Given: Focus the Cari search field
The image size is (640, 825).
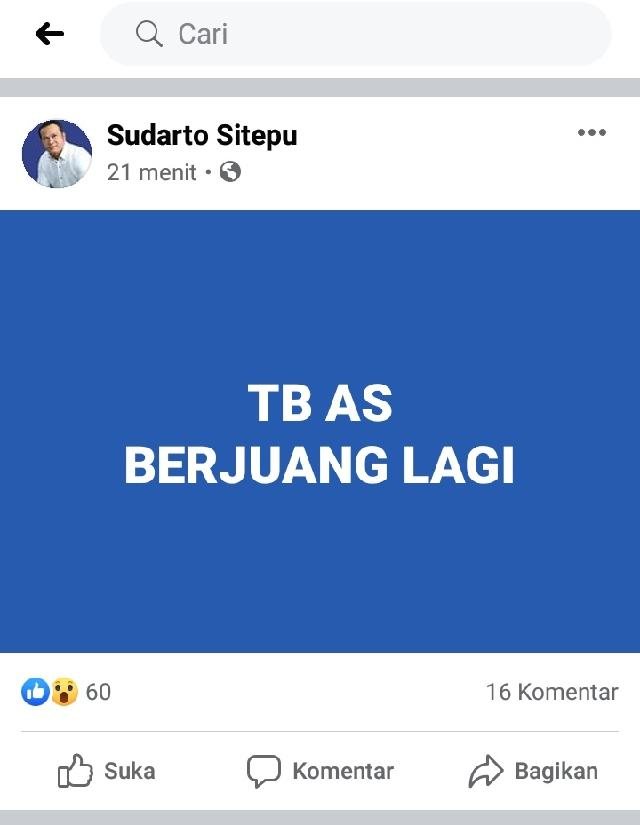Looking at the screenshot, I should pos(355,34).
